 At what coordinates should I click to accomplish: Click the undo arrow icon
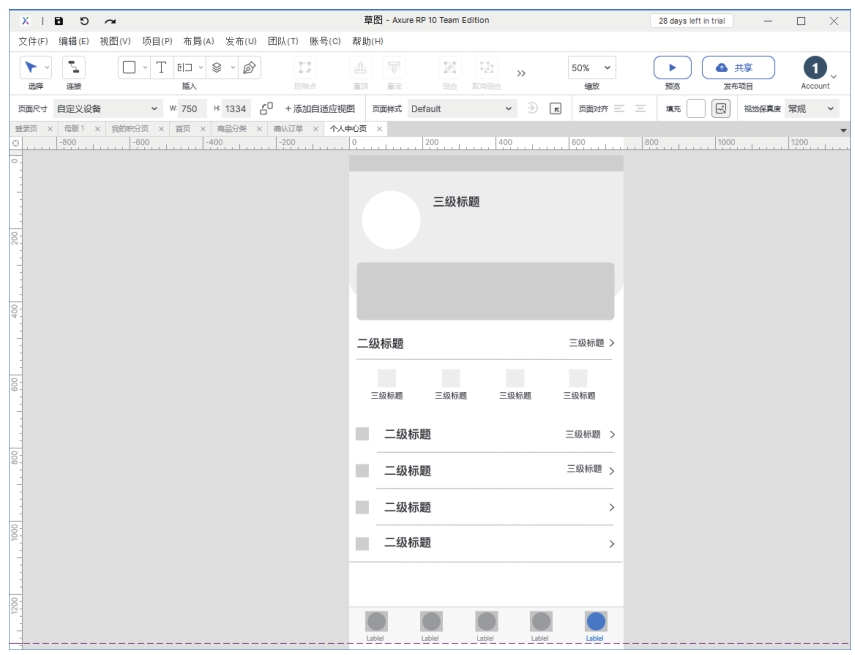point(84,21)
